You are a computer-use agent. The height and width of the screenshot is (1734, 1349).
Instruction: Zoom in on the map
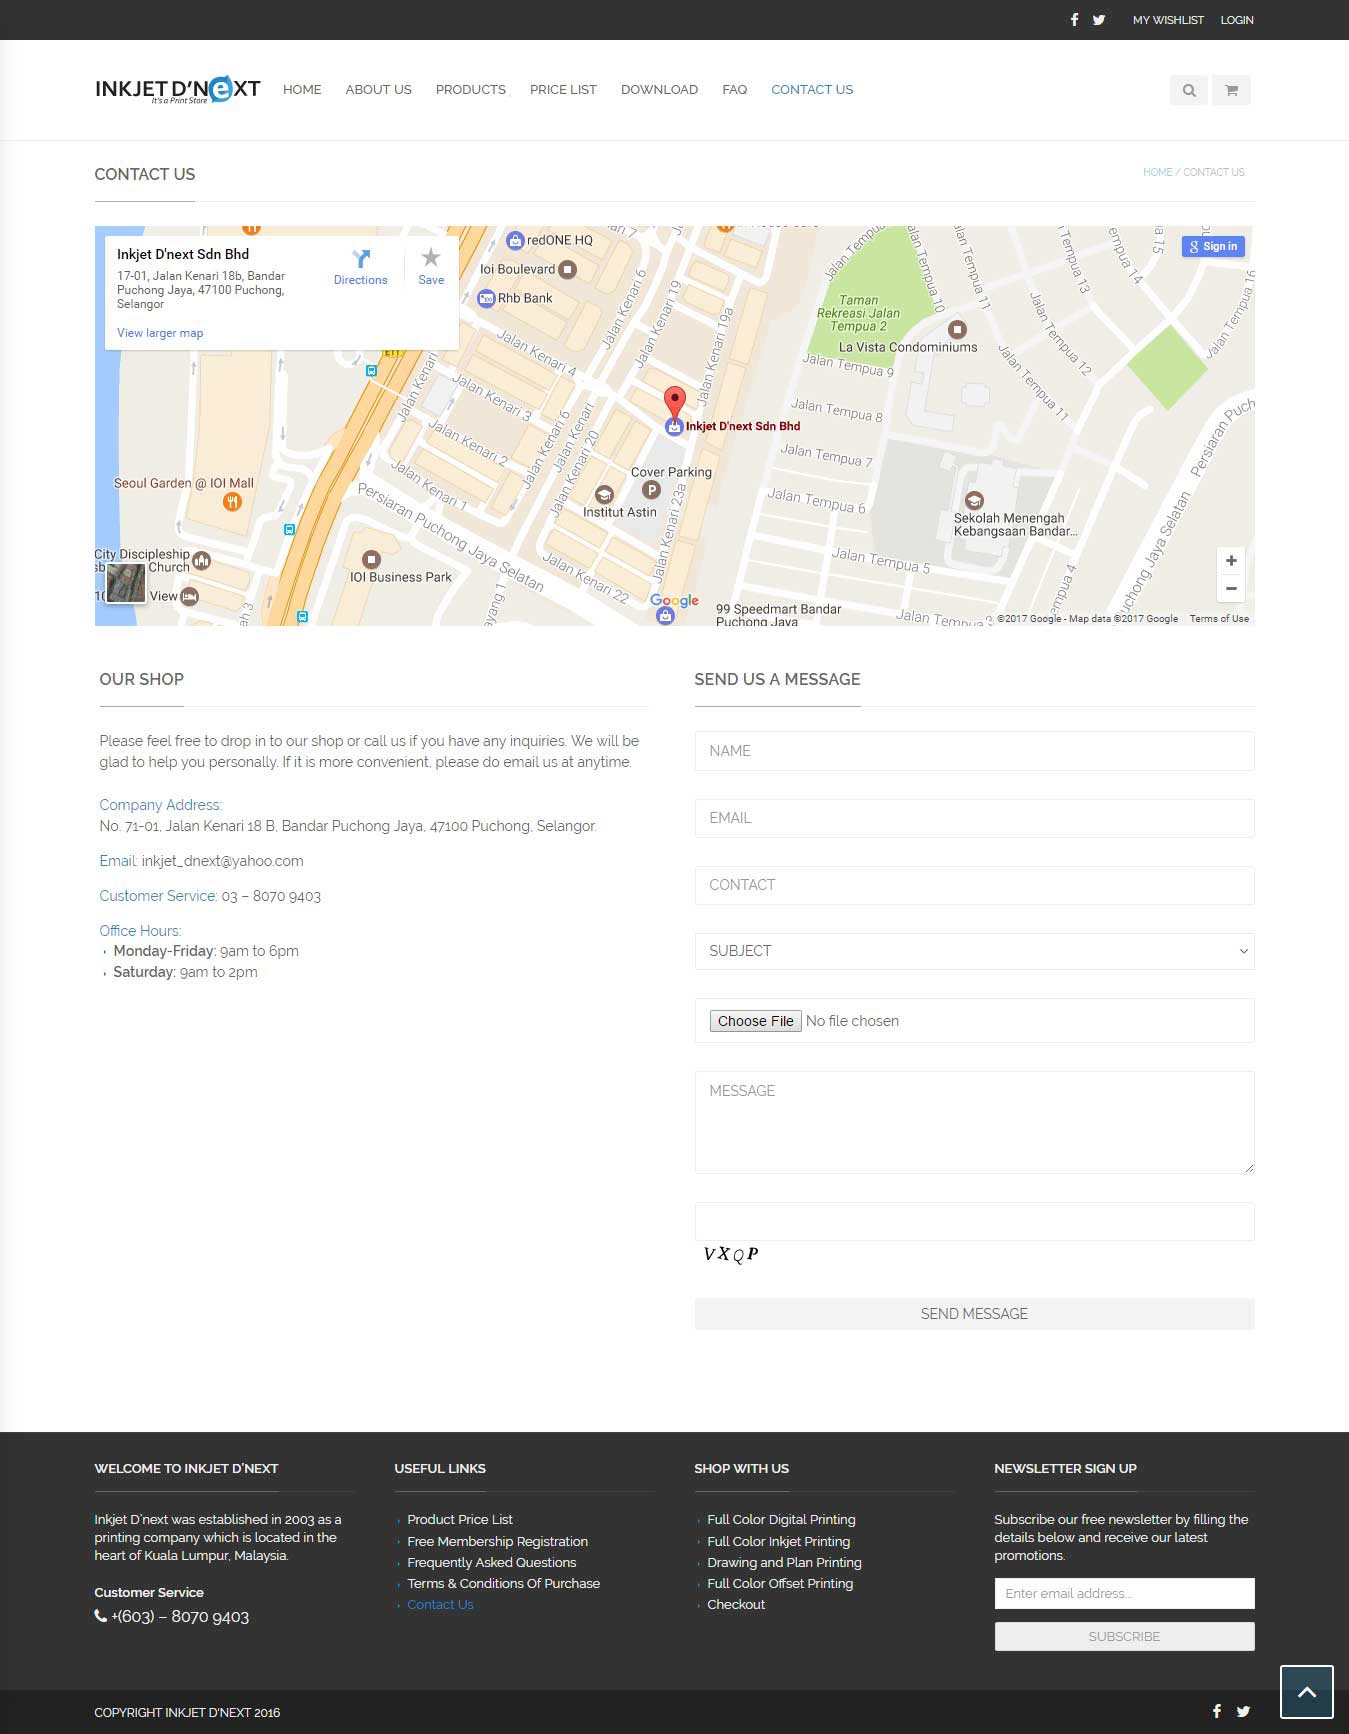point(1231,561)
